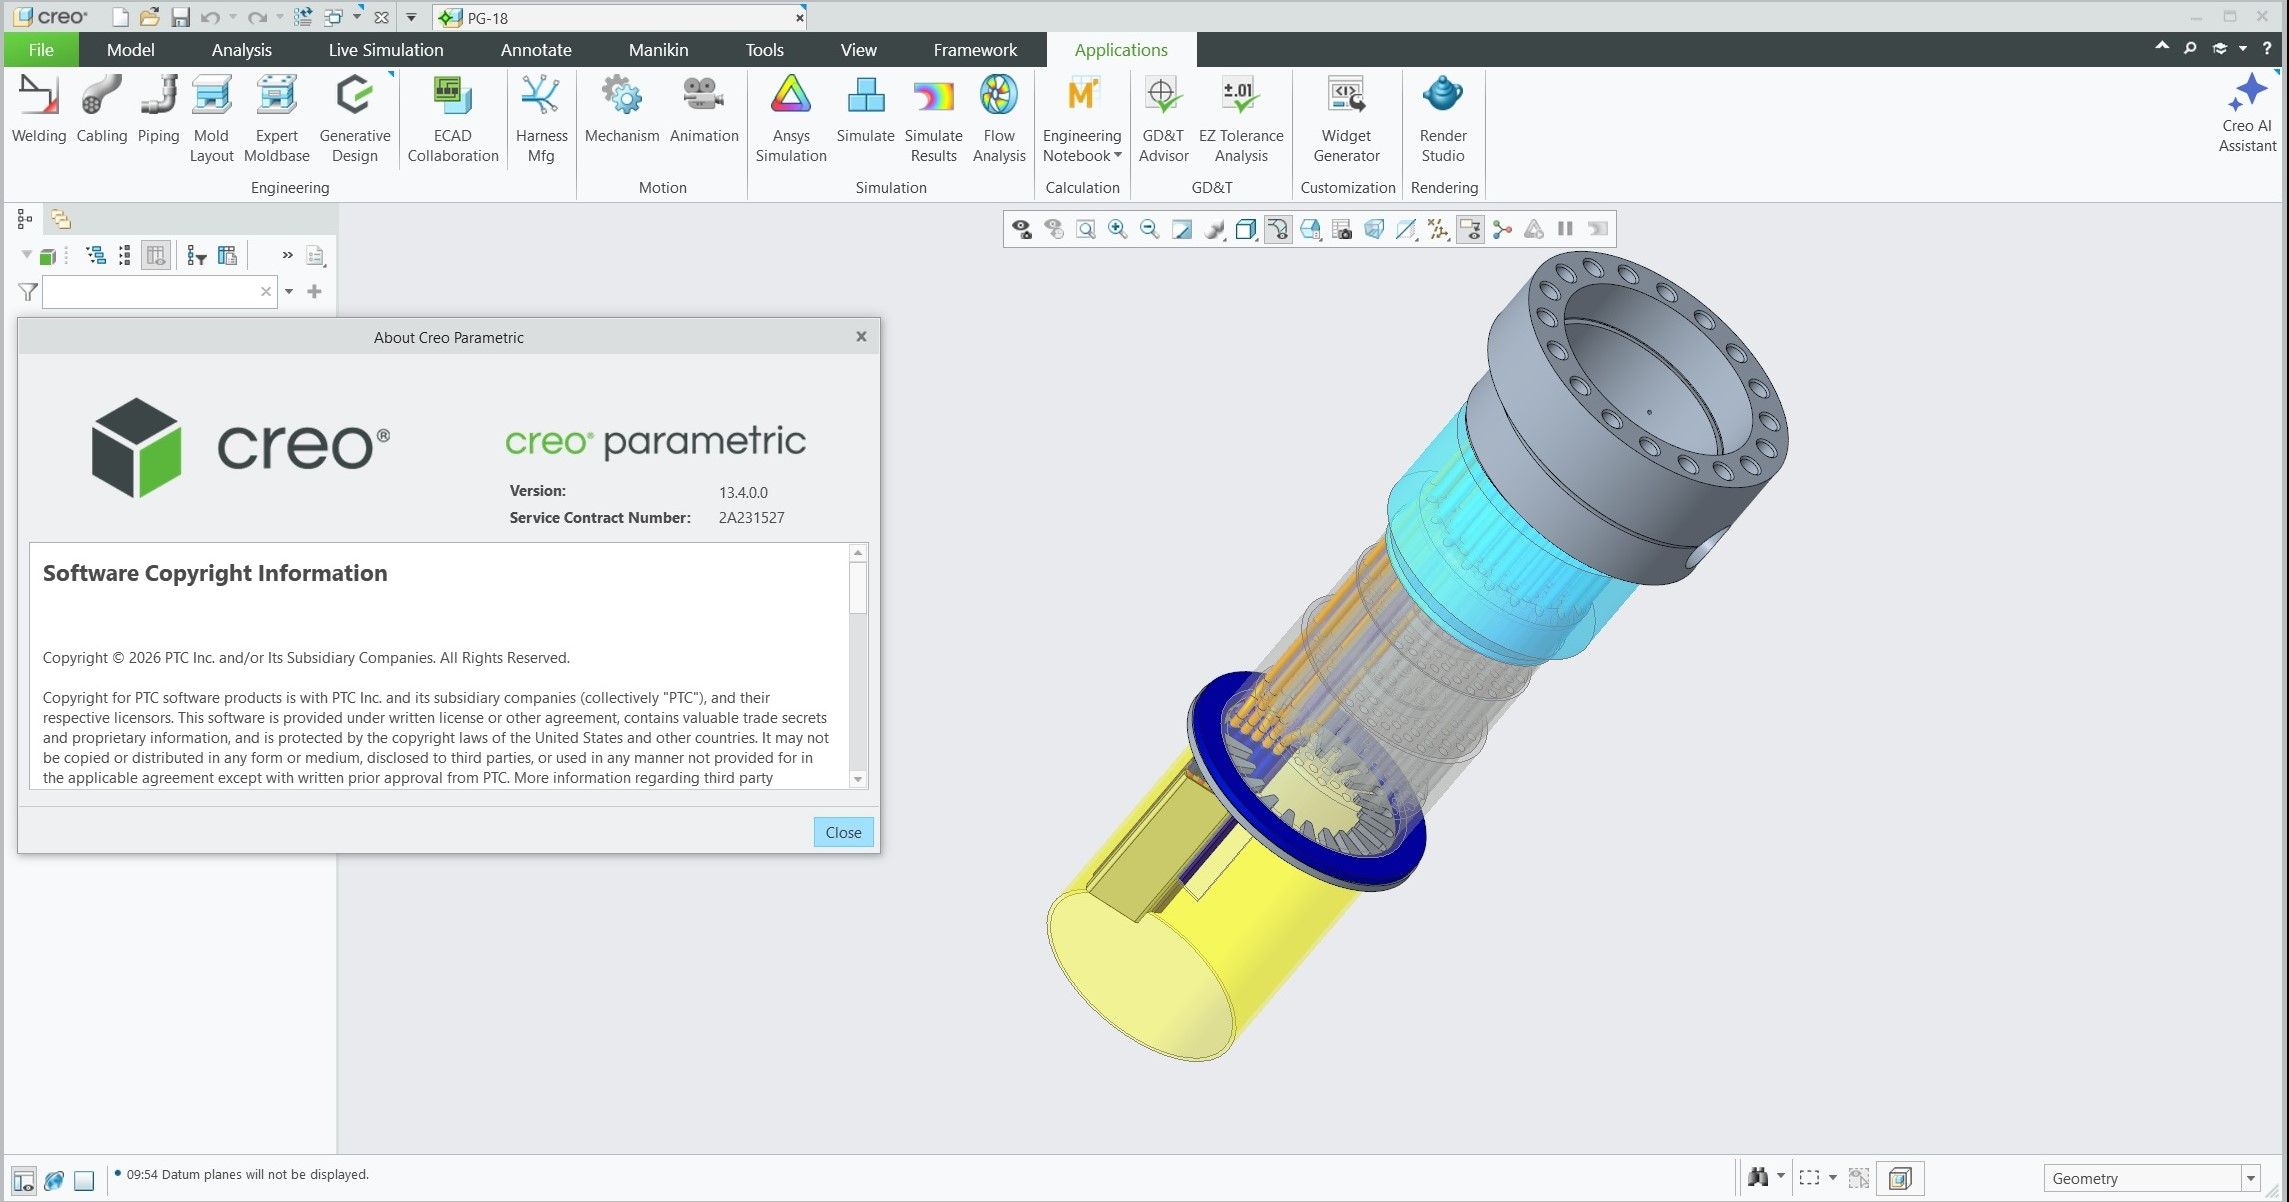Screen dimensions: 2289x1202
Task: Start the Mold Layout tool
Action: click(211, 120)
